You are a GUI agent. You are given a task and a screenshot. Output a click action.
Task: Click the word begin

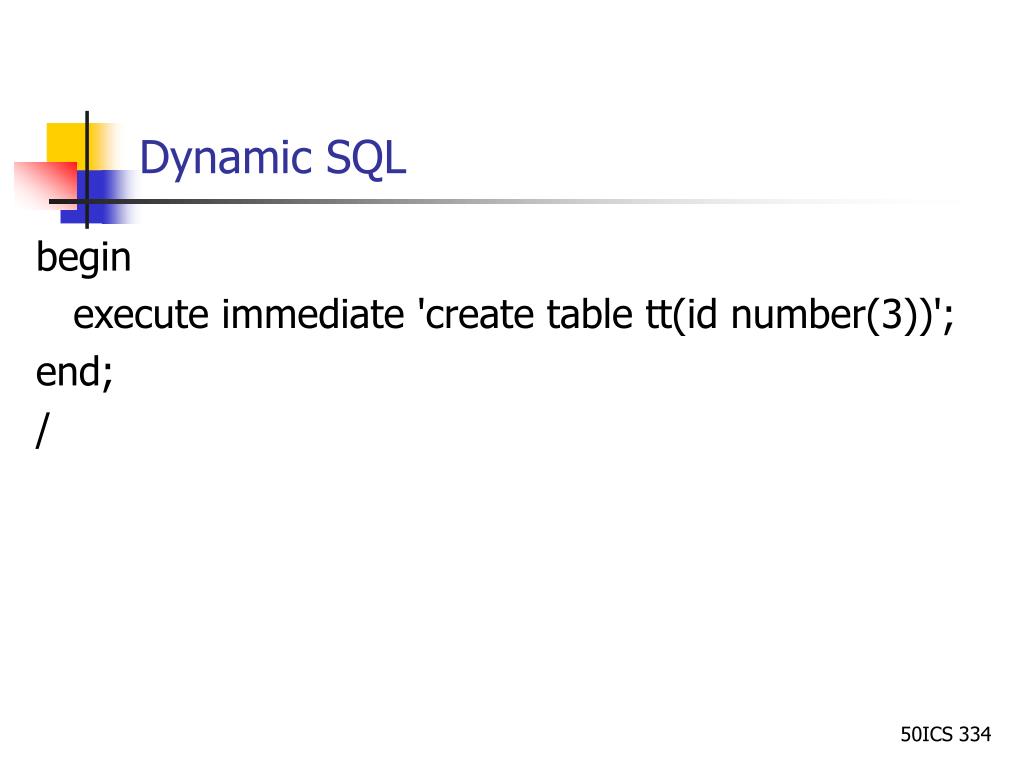pos(84,258)
